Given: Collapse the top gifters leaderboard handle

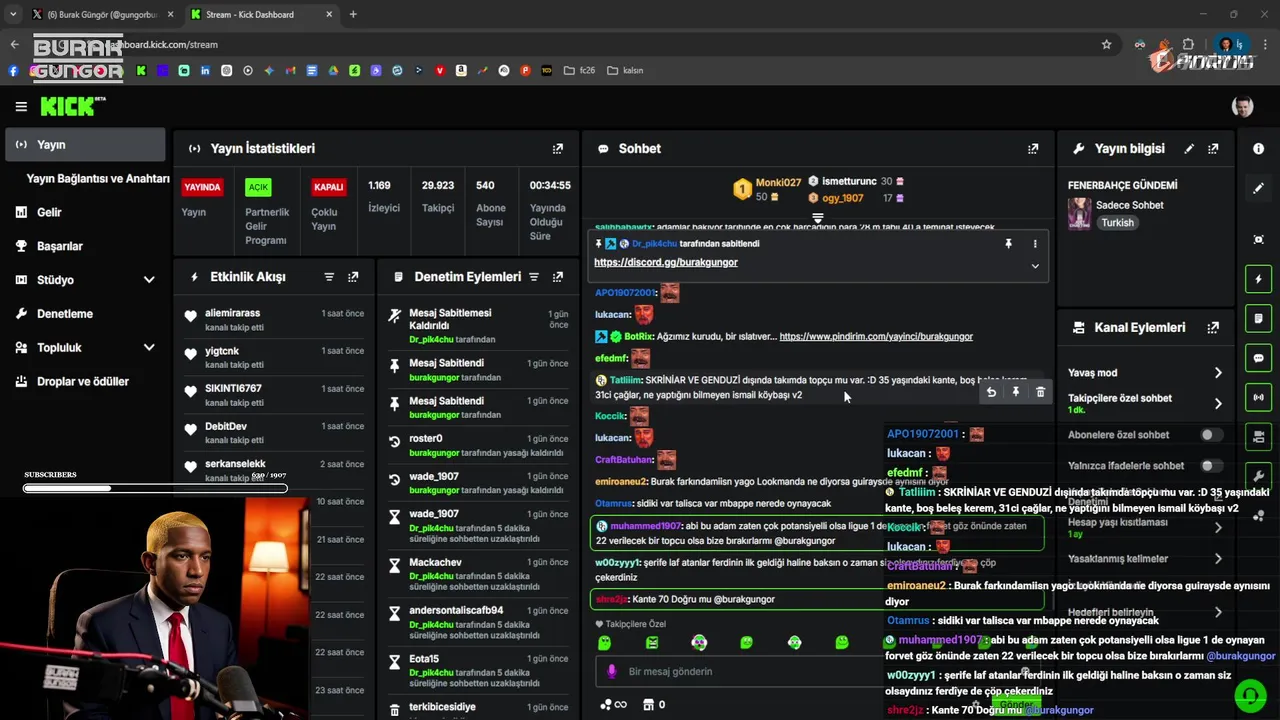Looking at the screenshot, I should 817,218.
